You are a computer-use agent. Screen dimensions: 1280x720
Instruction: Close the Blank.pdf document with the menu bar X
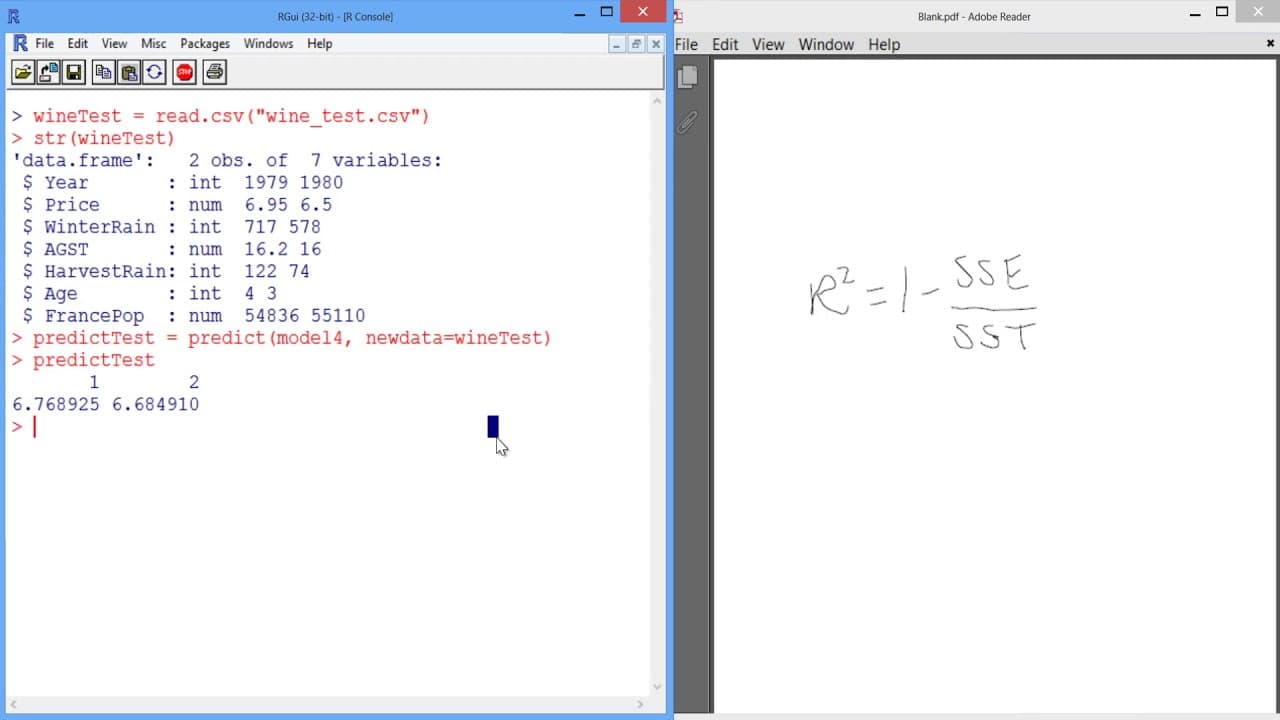pos(1270,44)
